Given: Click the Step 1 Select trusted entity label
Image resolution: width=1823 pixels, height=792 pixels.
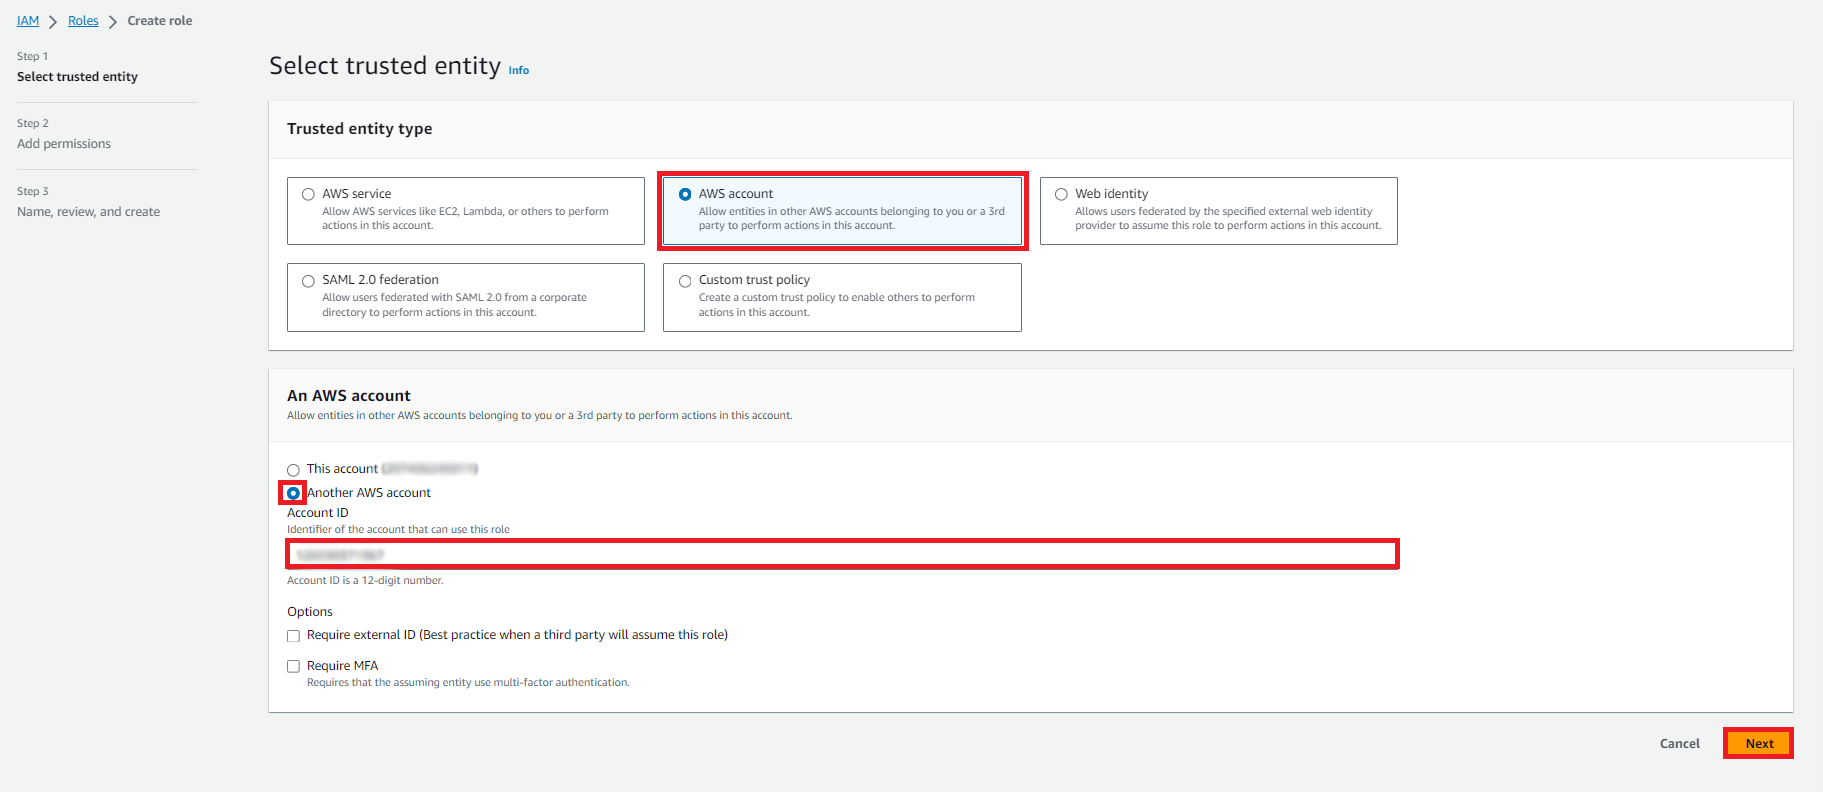Looking at the screenshot, I should click(77, 77).
